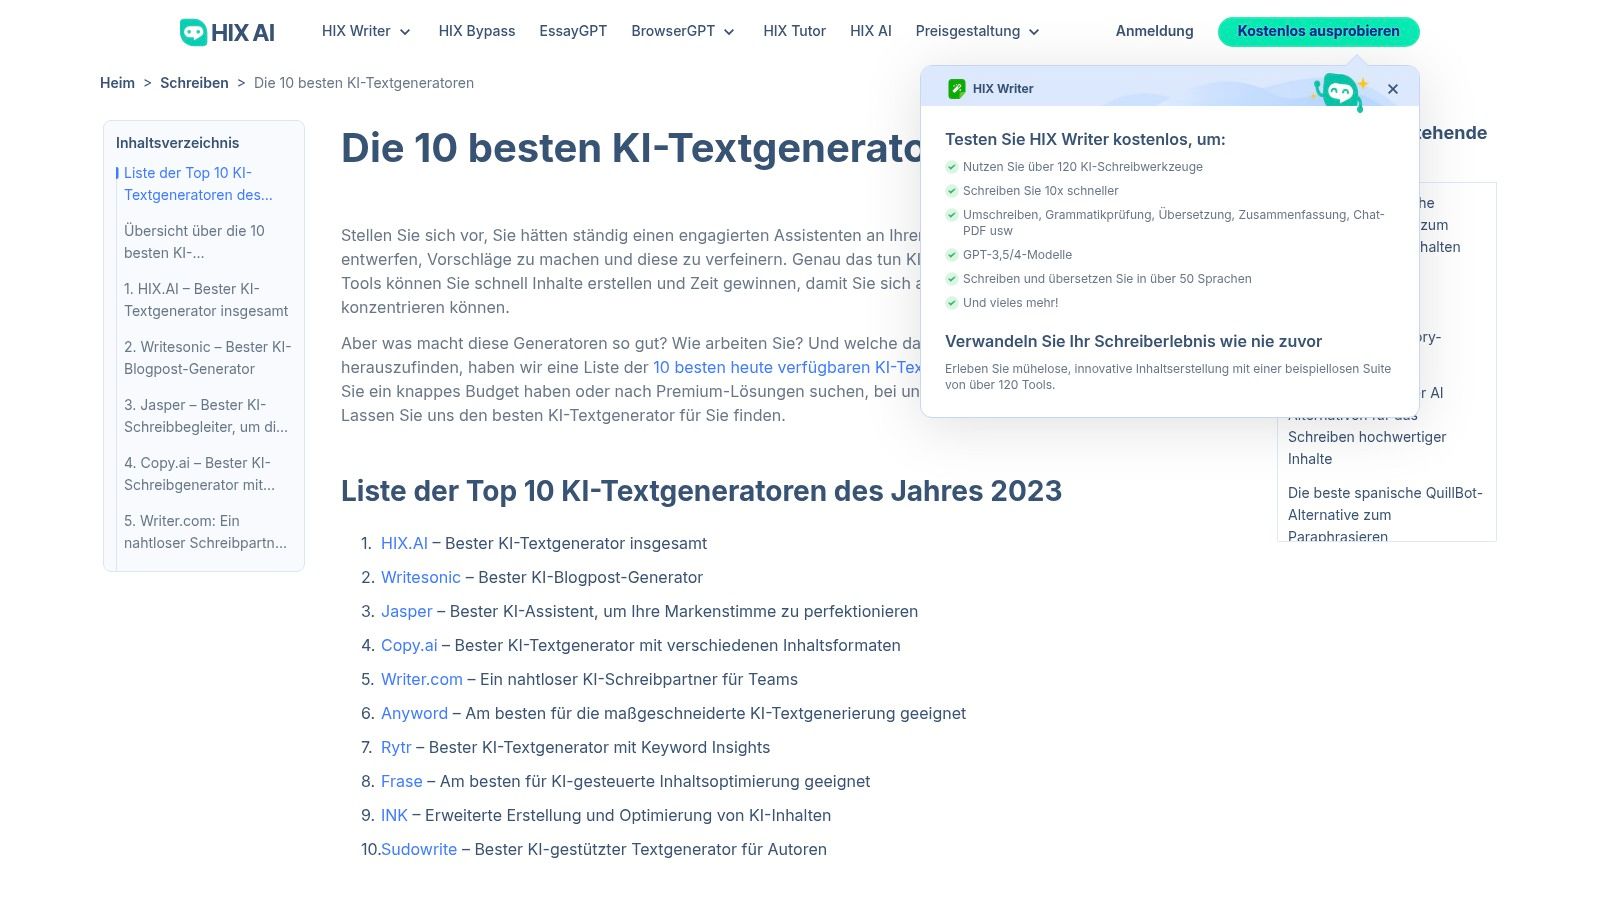Click checkmark beside 'Umschreiben, Grammatikprüfung' line
The image size is (1600, 900).
[x=952, y=215]
